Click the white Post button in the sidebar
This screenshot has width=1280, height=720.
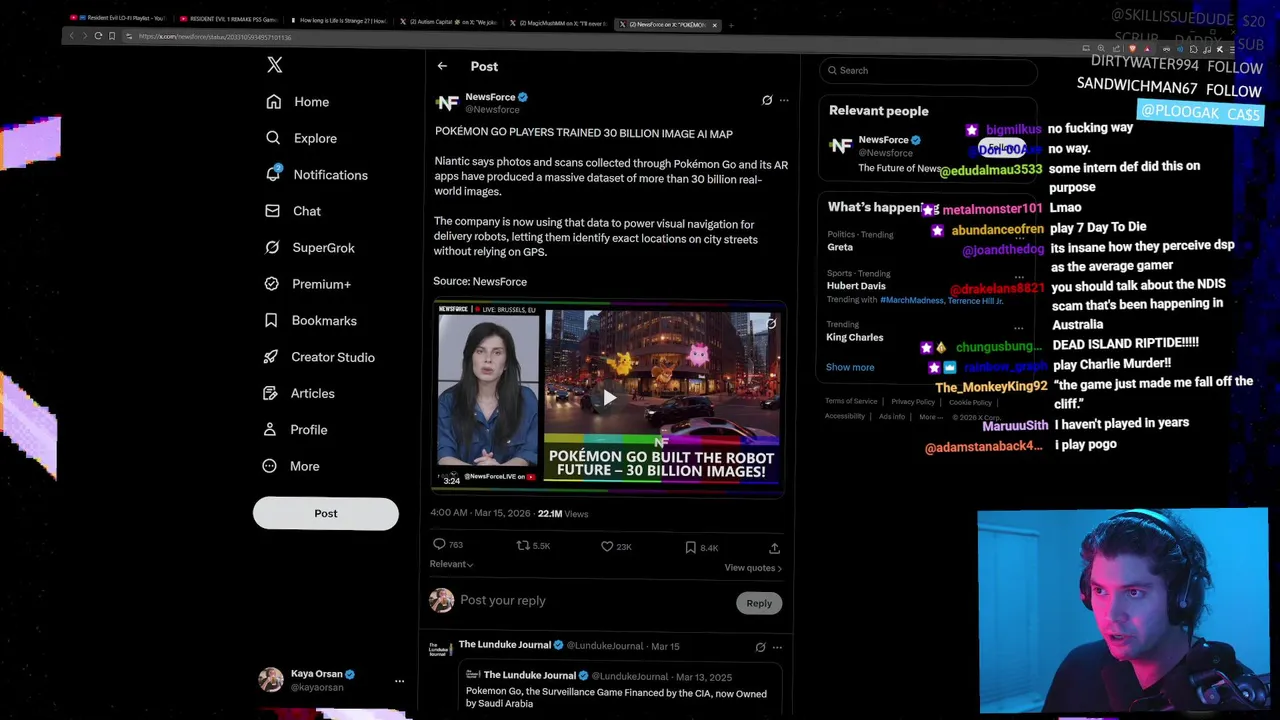coord(326,513)
